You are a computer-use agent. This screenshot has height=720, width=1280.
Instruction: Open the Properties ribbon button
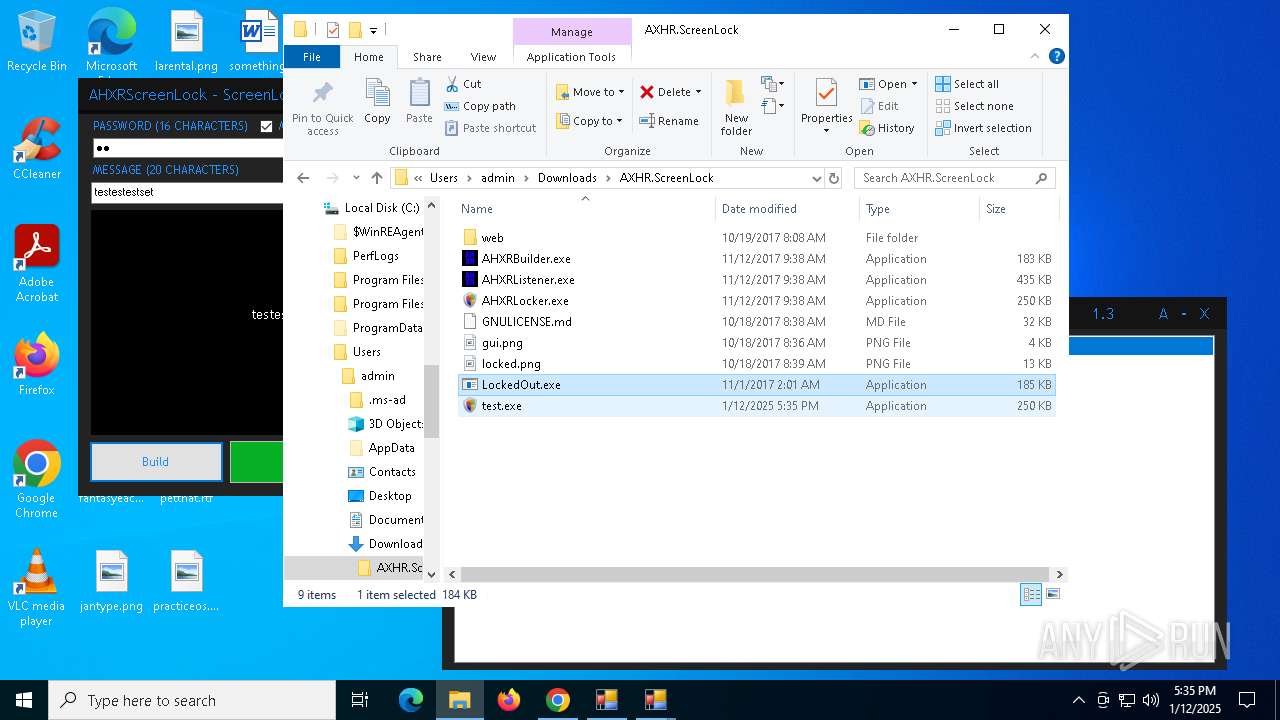click(826, 108)
